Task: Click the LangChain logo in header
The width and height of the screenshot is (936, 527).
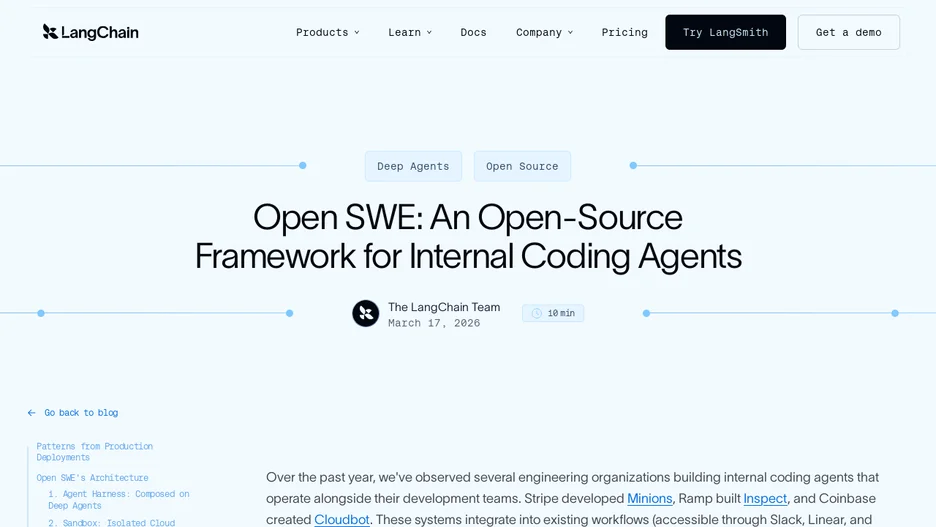Action: pos(90,32)
